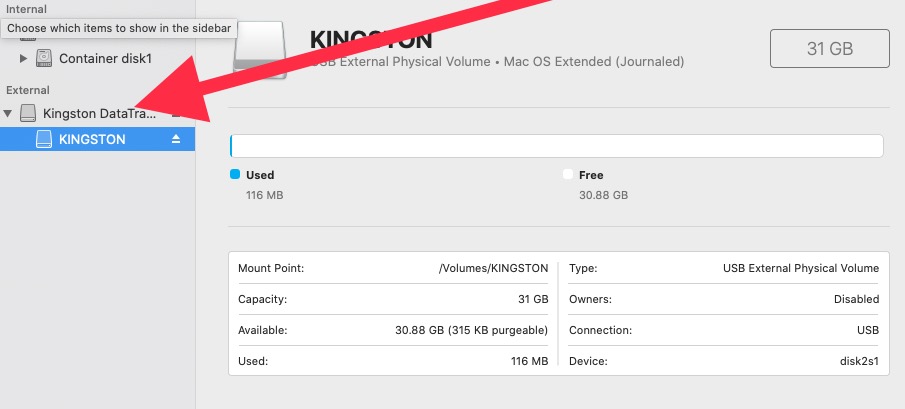Click the External section header

(x=28, y=90)
